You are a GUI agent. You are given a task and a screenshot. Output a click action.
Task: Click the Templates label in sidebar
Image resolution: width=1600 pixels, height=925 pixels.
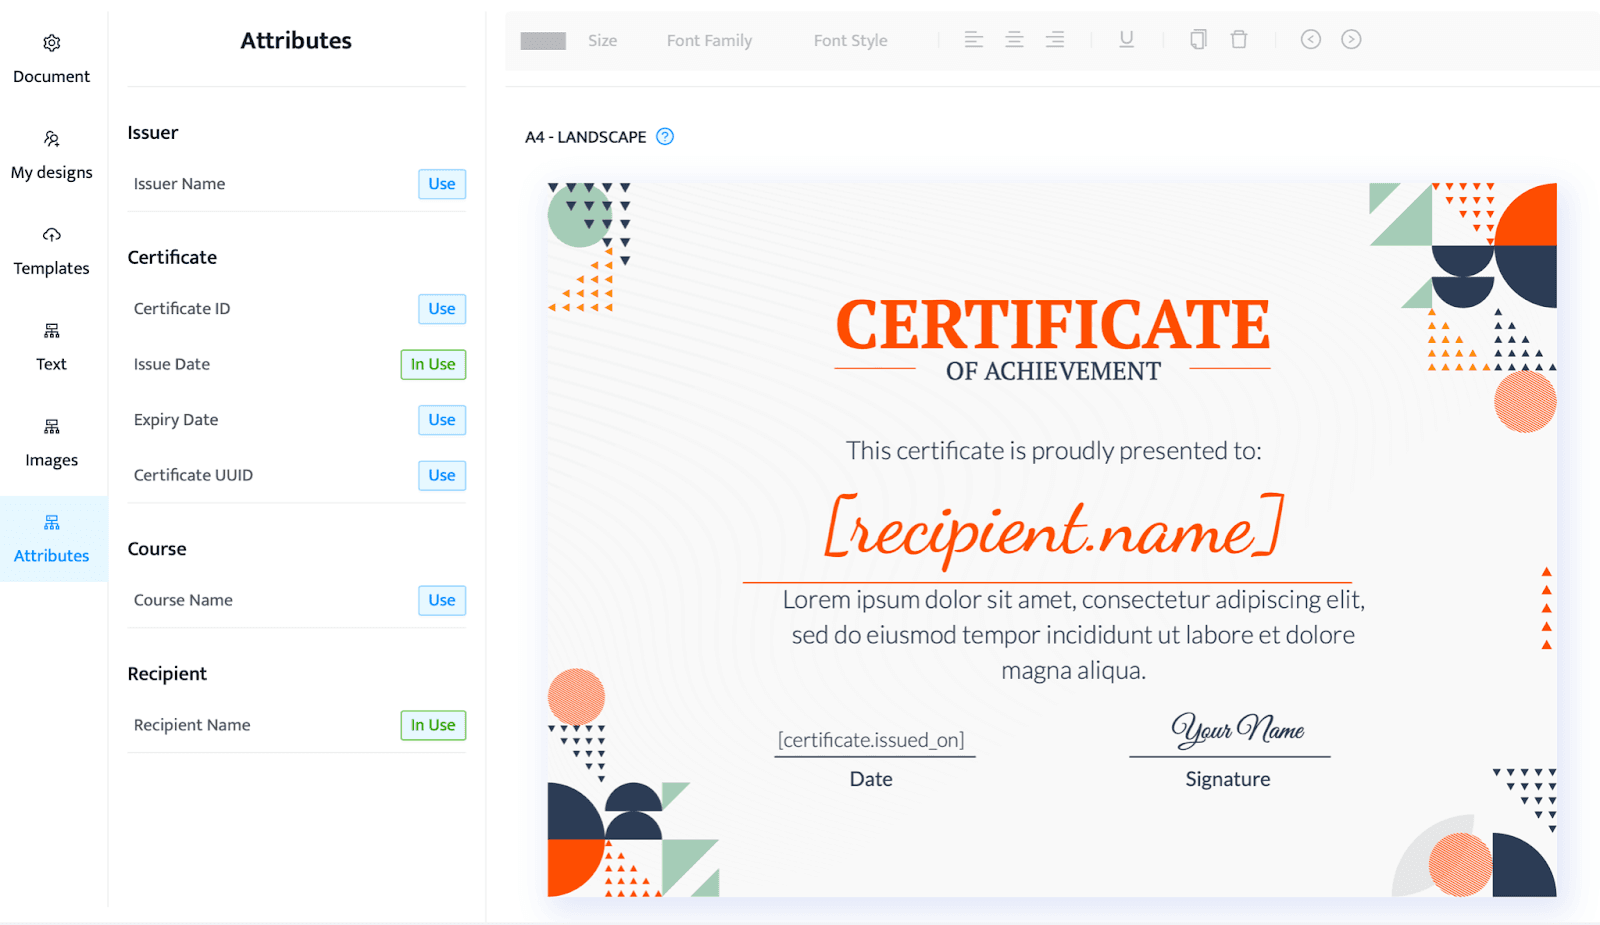pyautogui.click(x=52, y=268)
